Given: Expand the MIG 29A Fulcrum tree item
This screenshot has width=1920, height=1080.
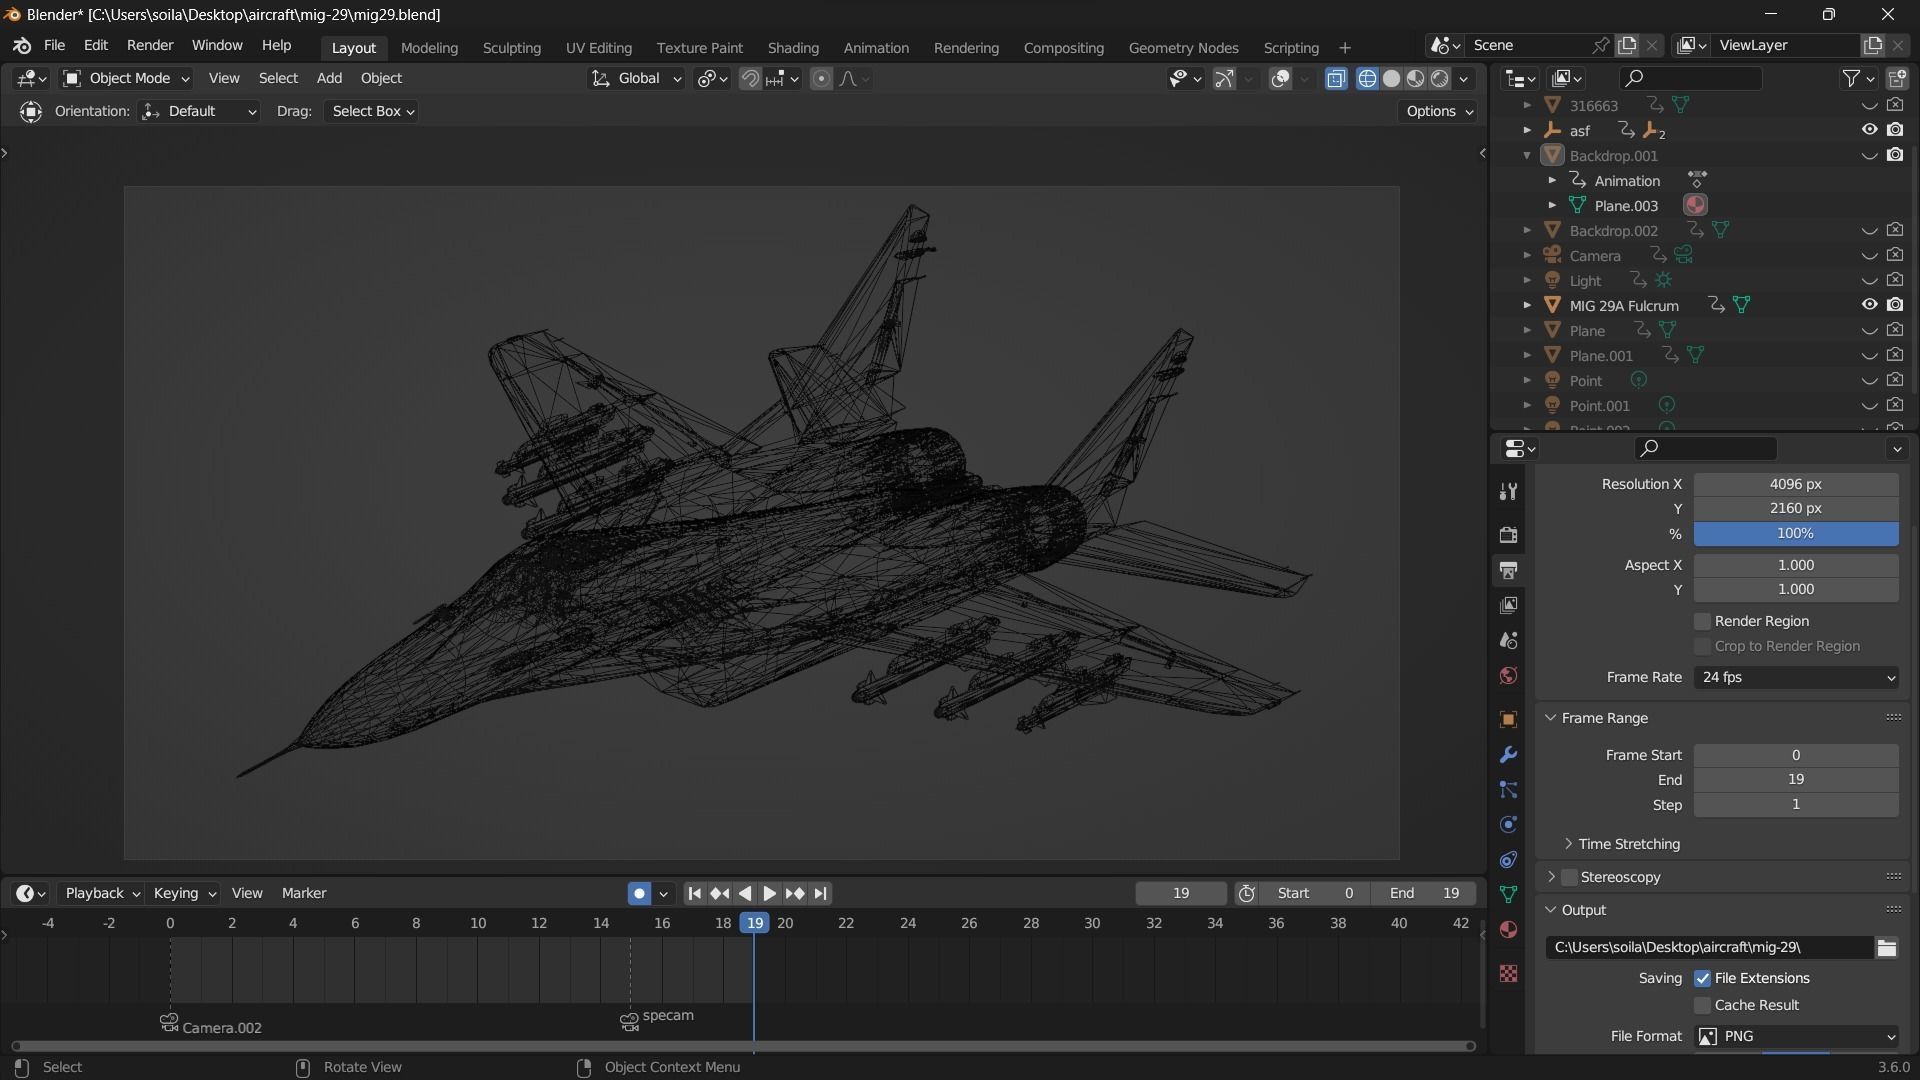Looking at the screenshot, I should point(1527,305).
